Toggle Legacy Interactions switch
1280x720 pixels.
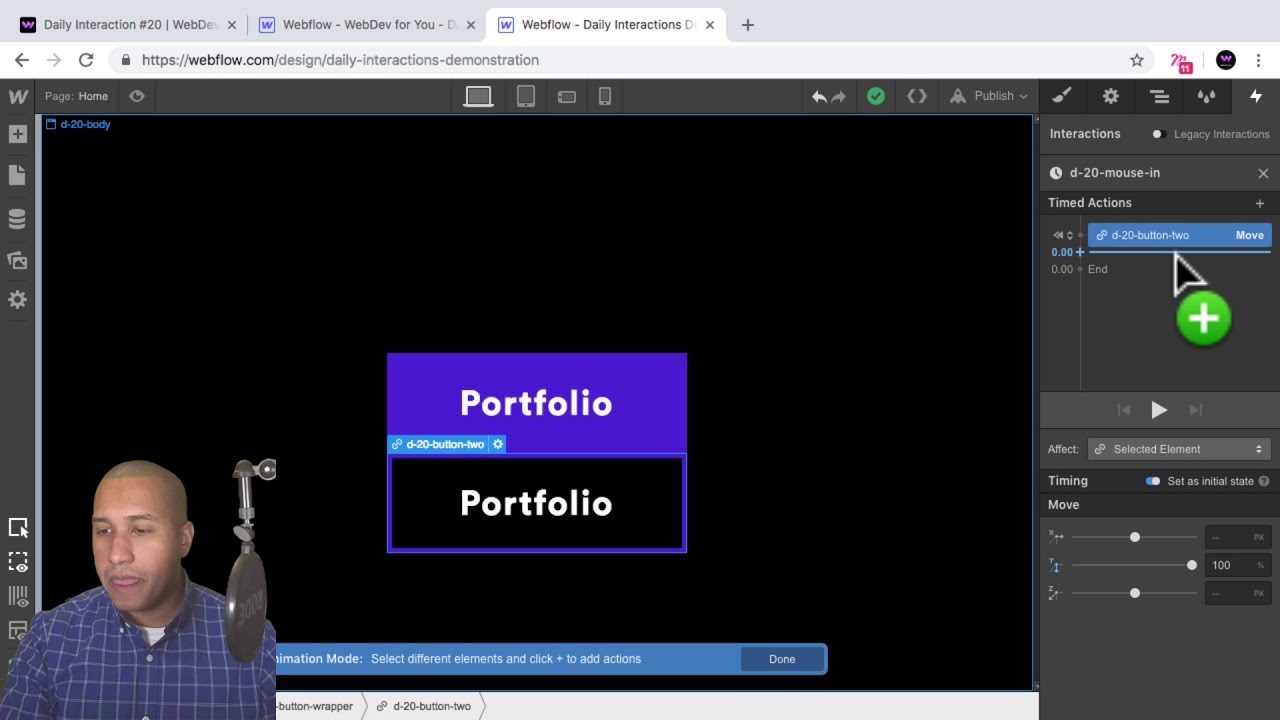click(x=1158, y=134)
